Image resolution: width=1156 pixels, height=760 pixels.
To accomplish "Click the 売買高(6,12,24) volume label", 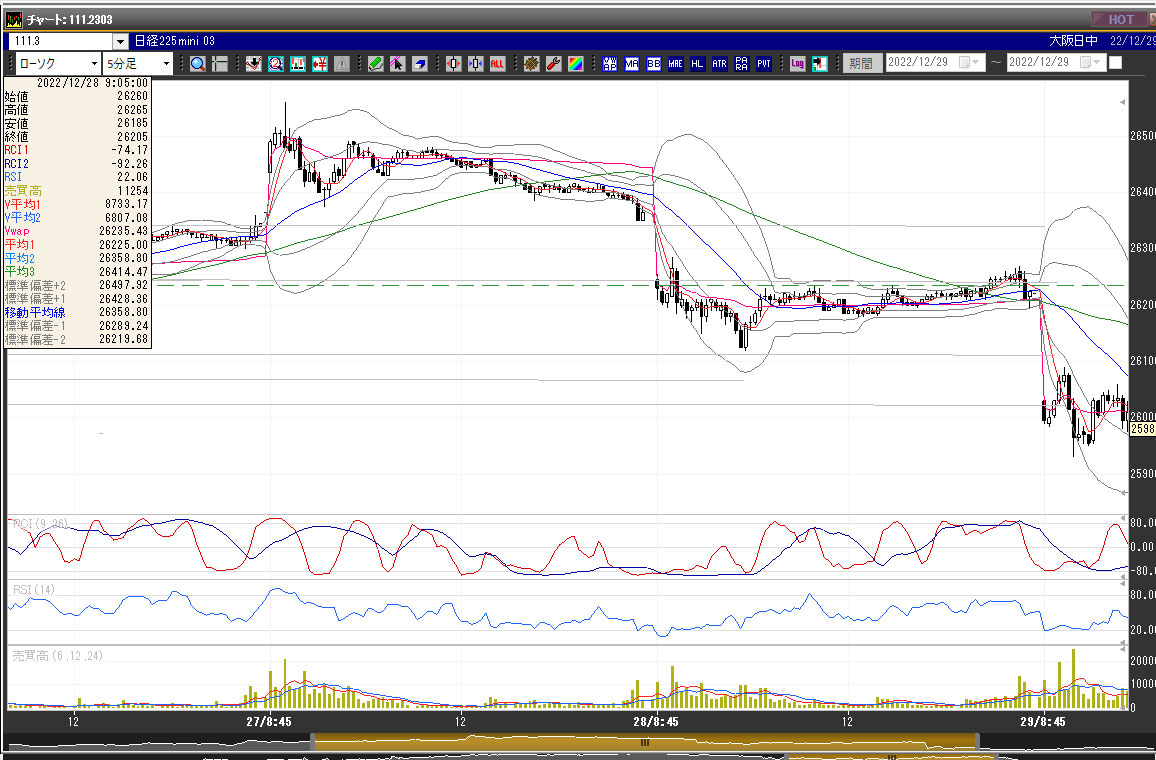I will 58,655.
